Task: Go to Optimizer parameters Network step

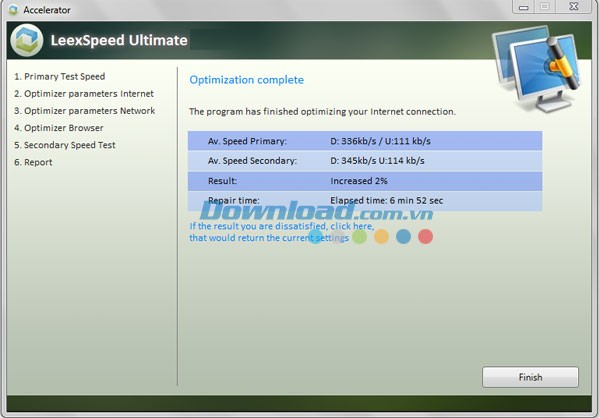Action: pos(84,111)
